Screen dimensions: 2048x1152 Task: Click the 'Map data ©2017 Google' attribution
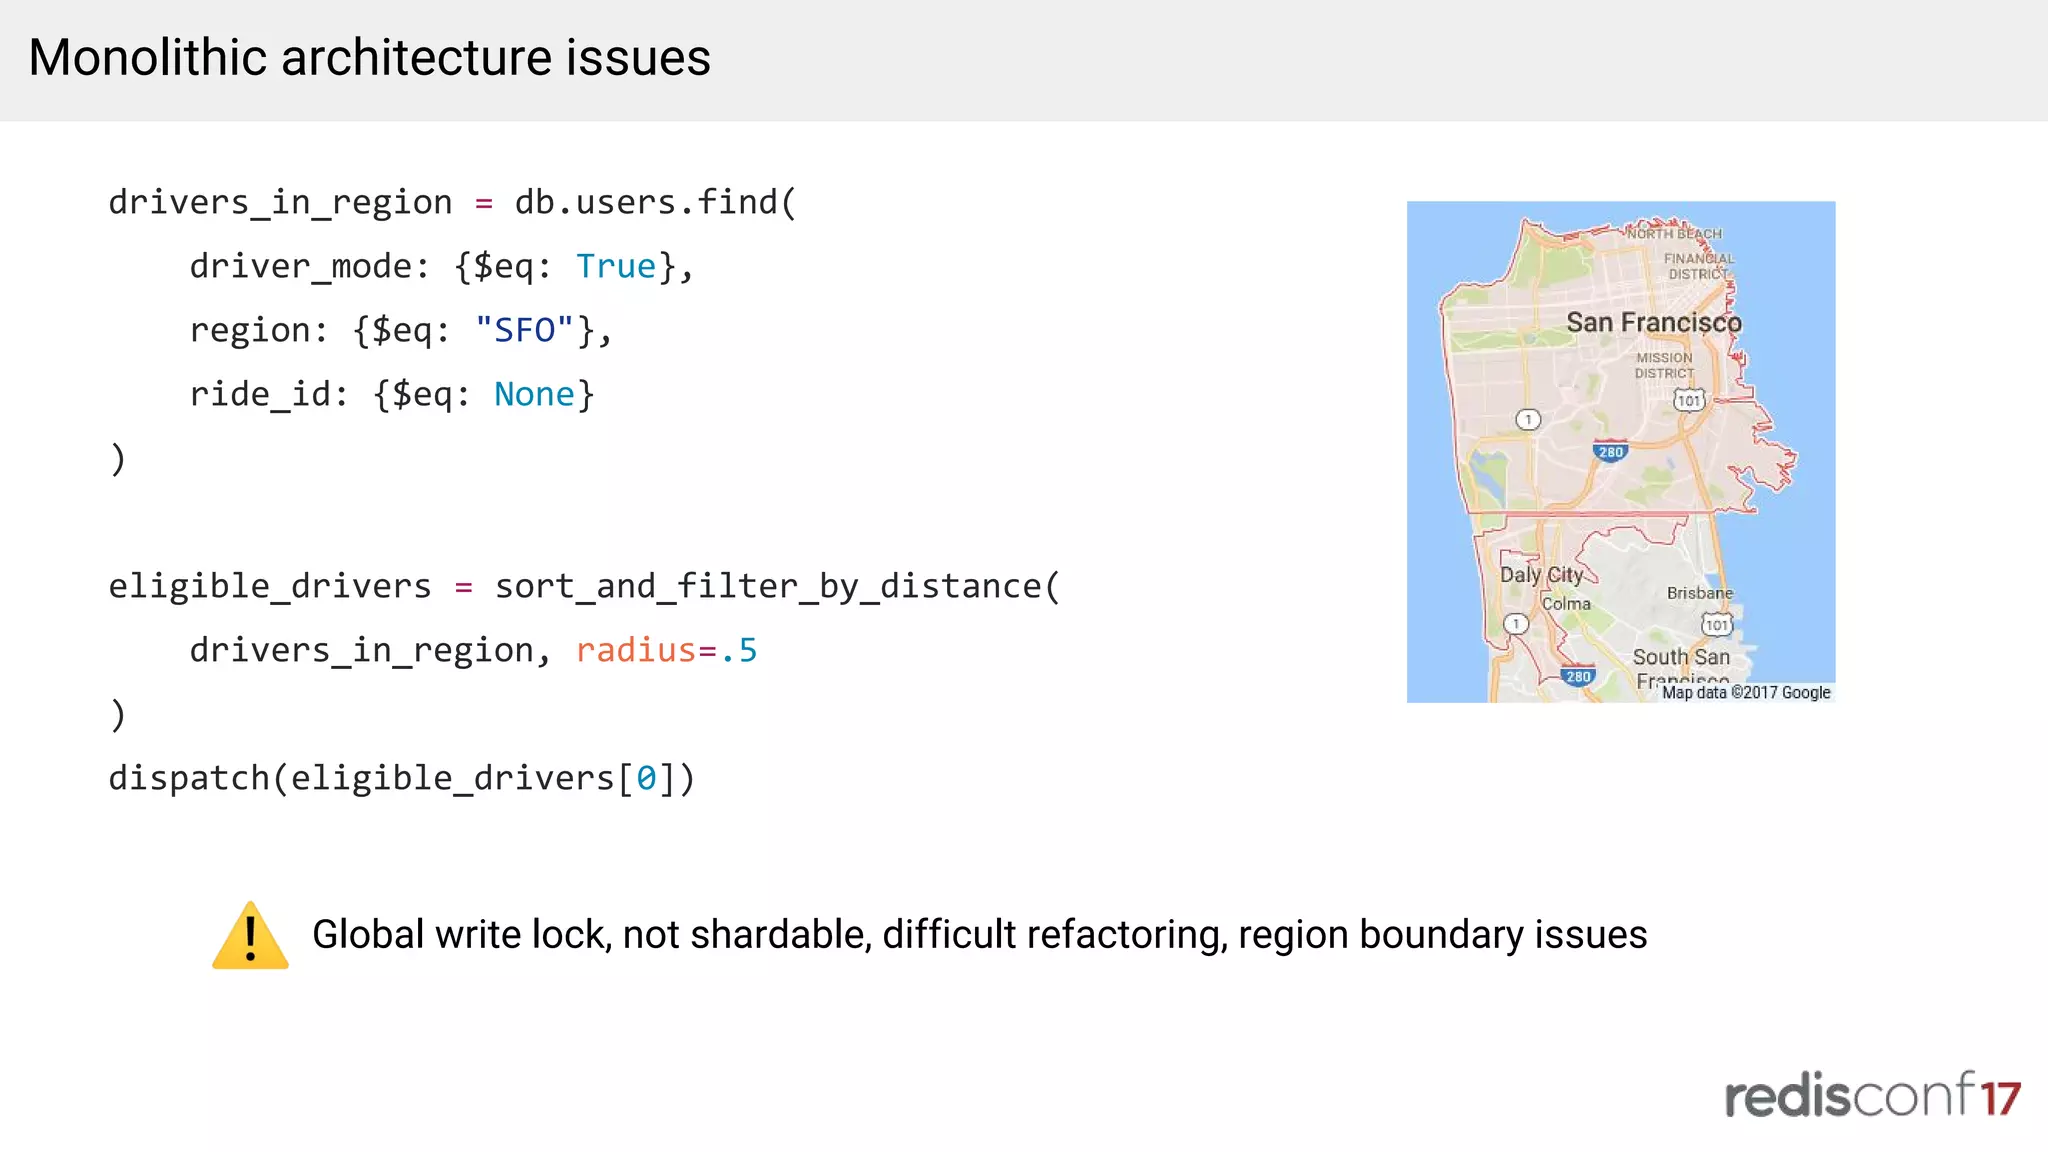coord(1746,692)
